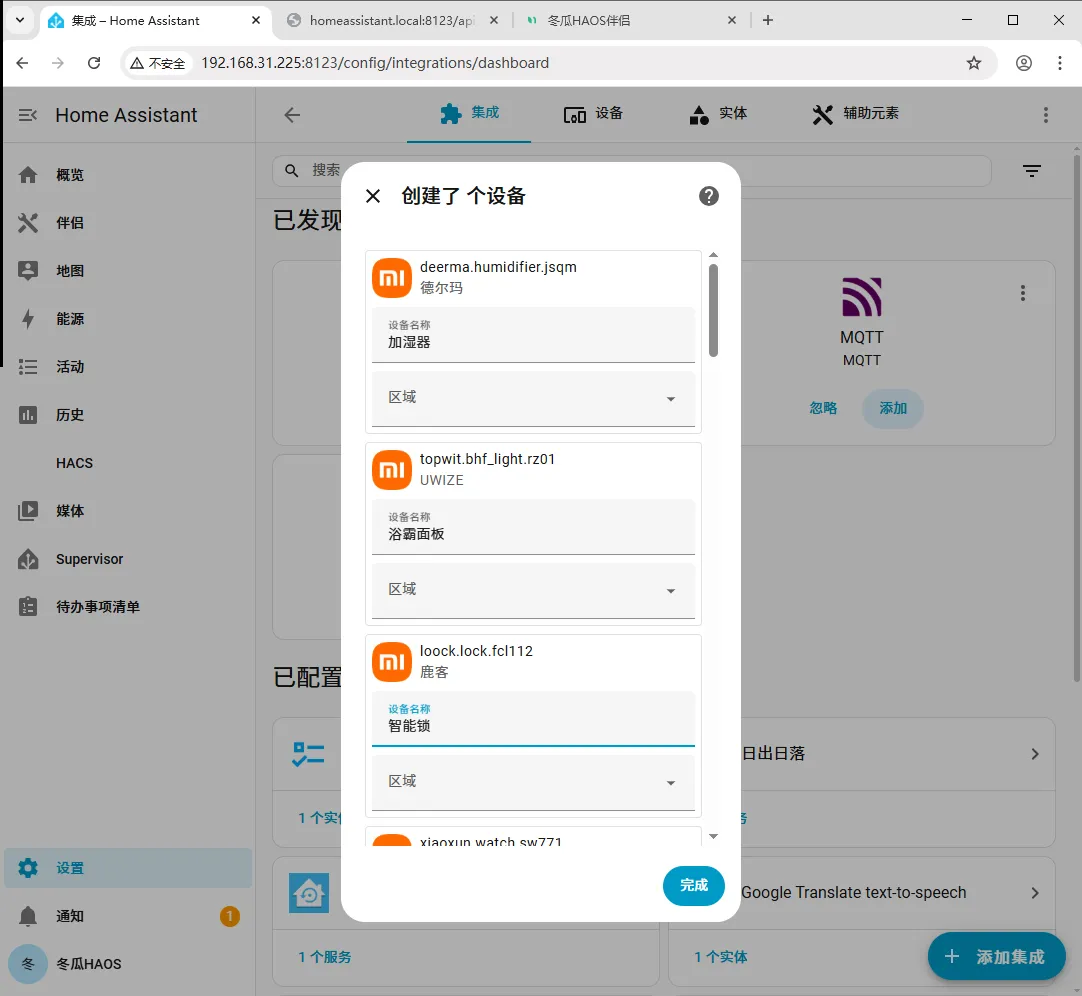Open 待办事项清单 in the sidebar
The image size is (1082, 996).
[128, 607]
